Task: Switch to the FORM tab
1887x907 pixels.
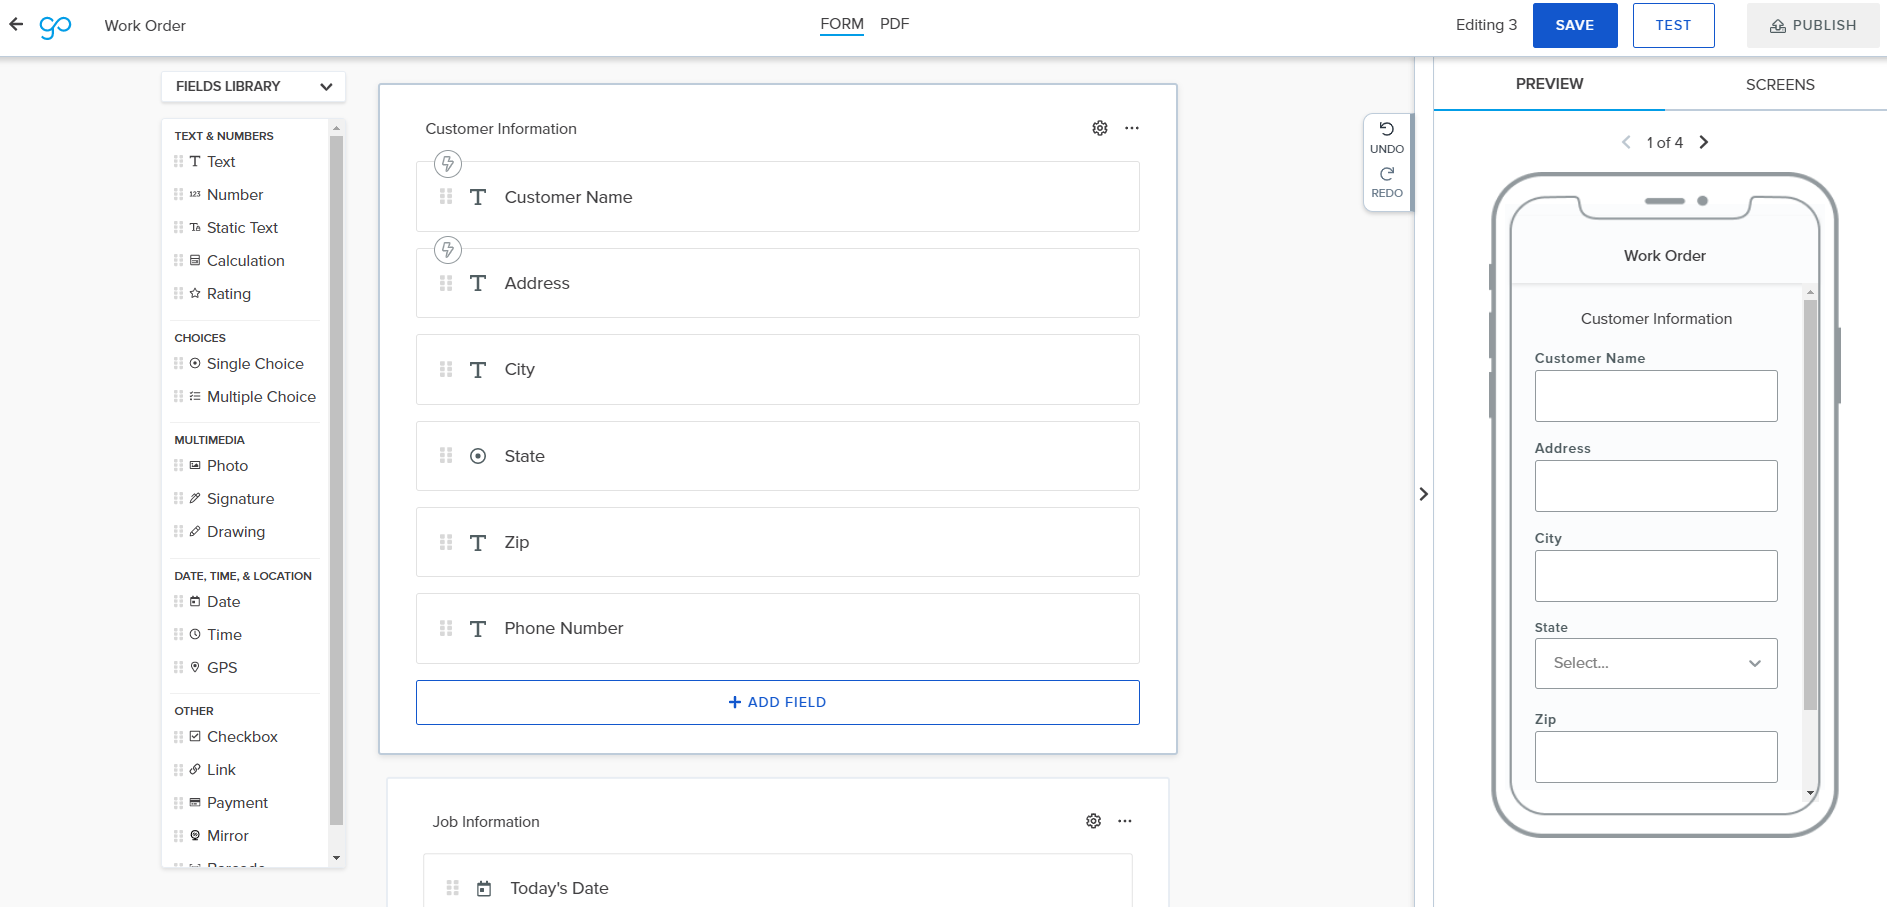Action: 842,24
